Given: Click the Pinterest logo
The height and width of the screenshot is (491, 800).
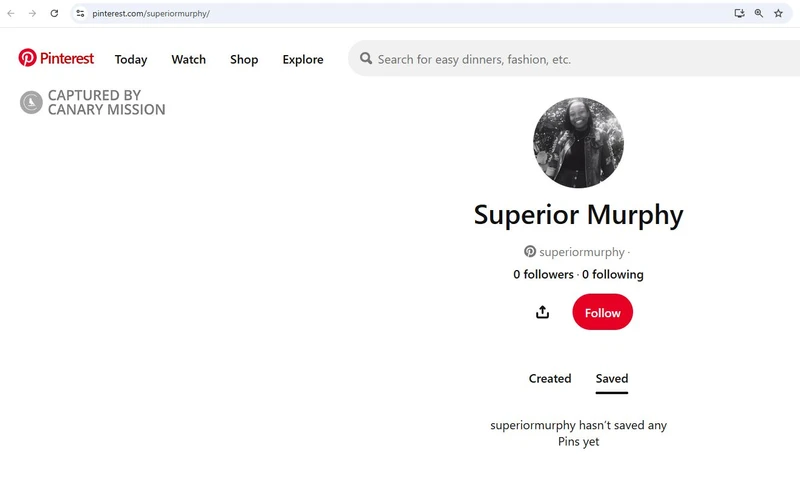Looking at the screenshot, I should 56,58.
